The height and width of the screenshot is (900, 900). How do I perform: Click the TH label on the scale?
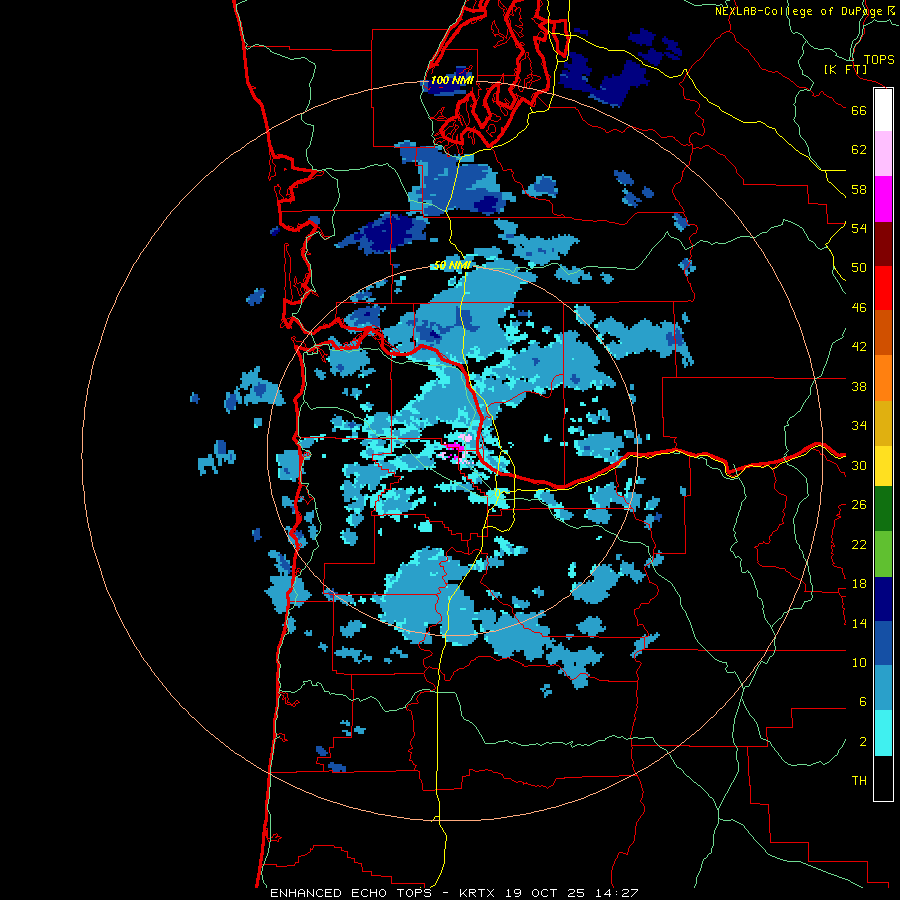coord(859,781)
